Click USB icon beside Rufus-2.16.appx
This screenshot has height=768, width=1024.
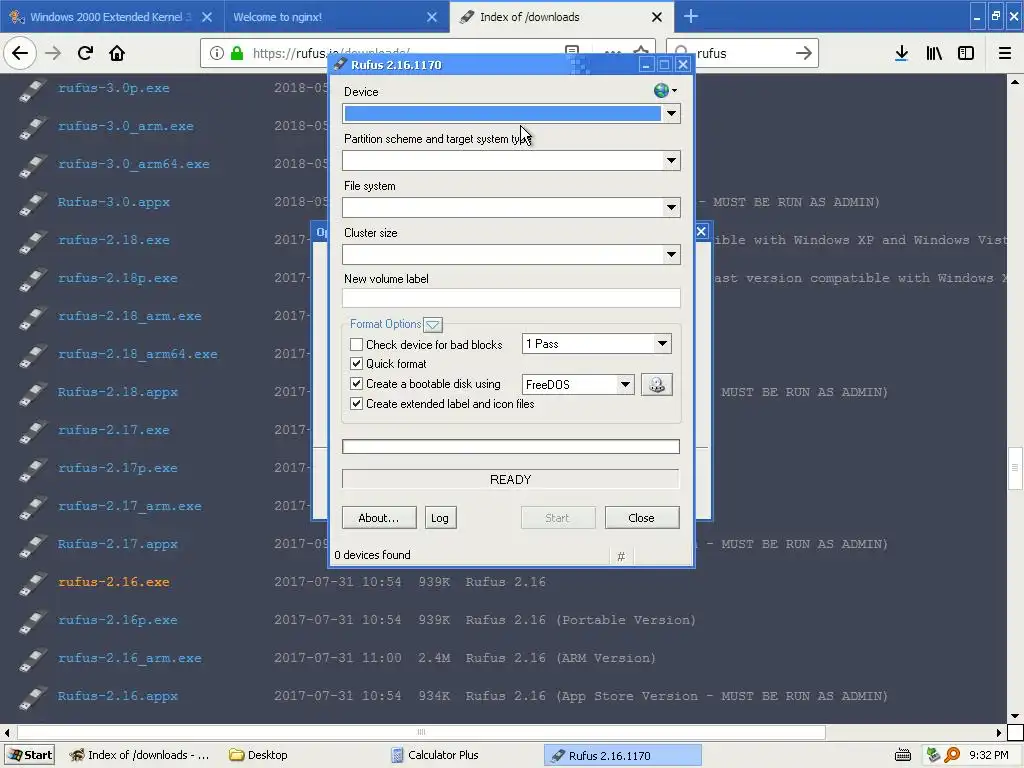tap(32, 697)
